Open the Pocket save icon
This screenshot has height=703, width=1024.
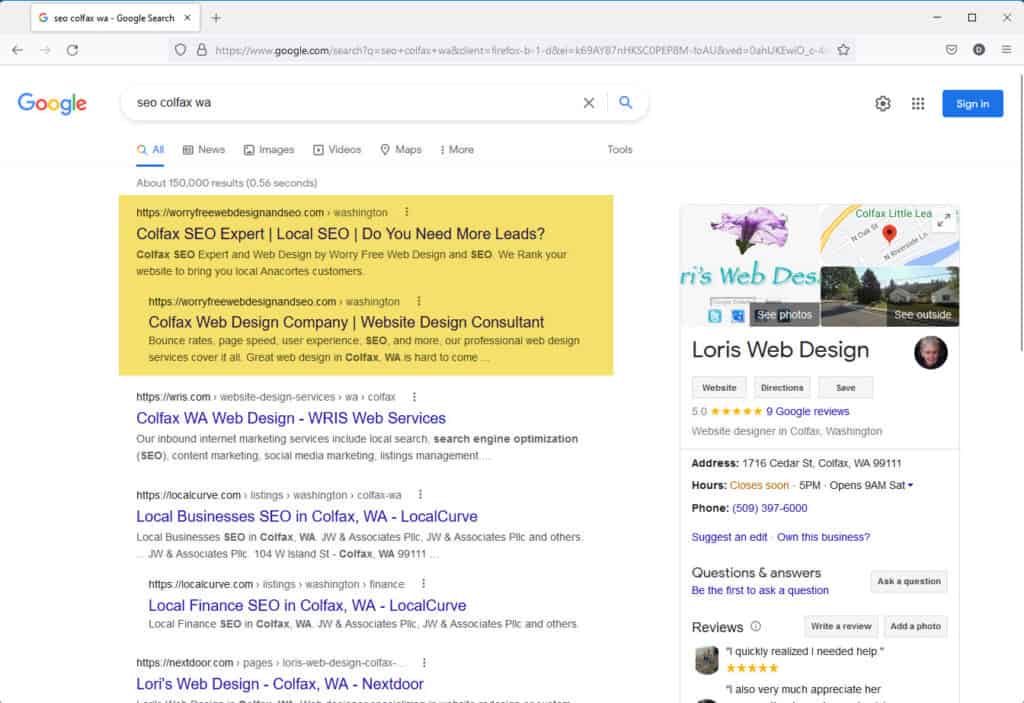[952, 50]
